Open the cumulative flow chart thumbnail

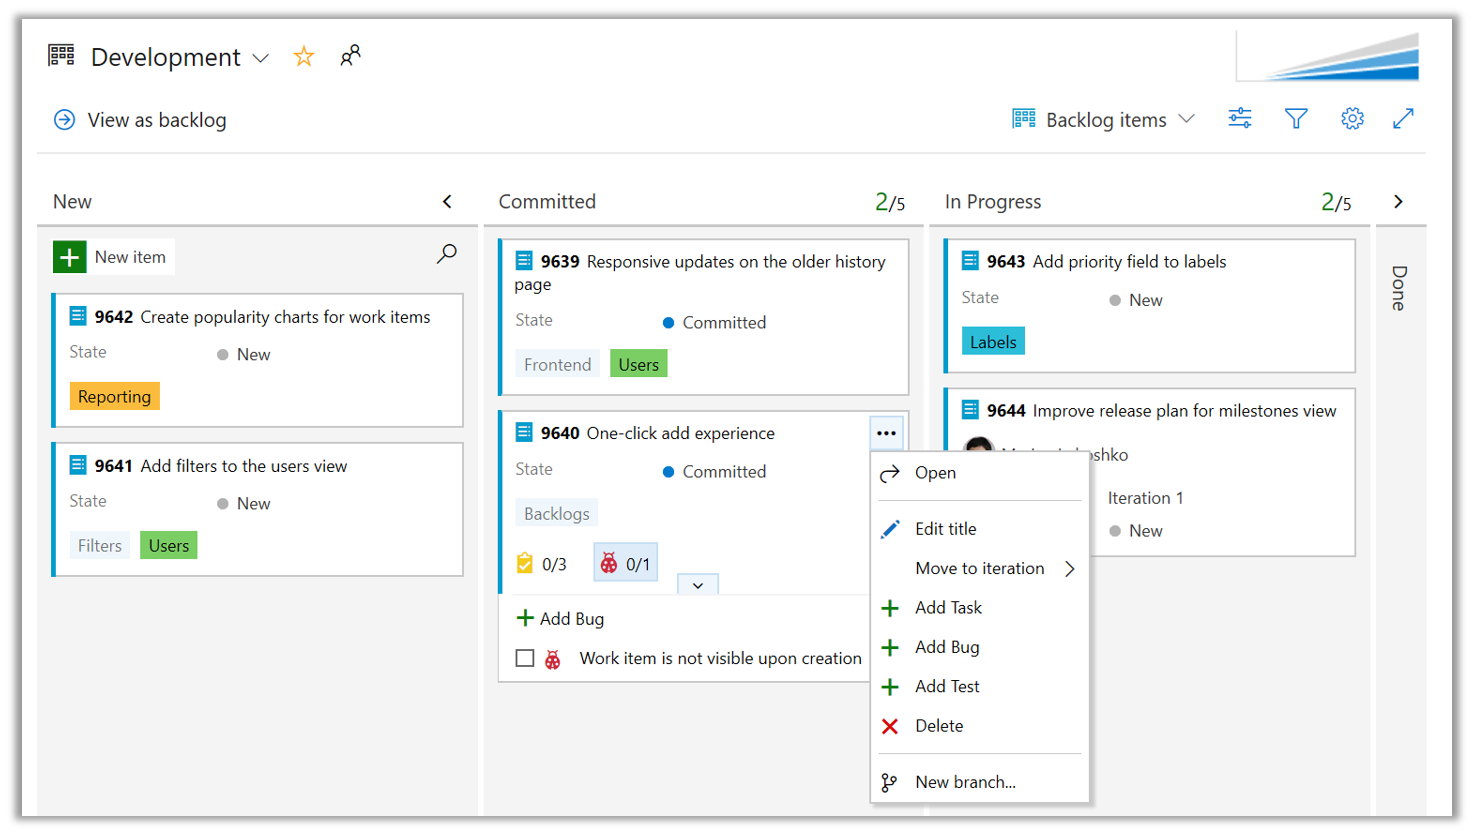point(1328,55)
